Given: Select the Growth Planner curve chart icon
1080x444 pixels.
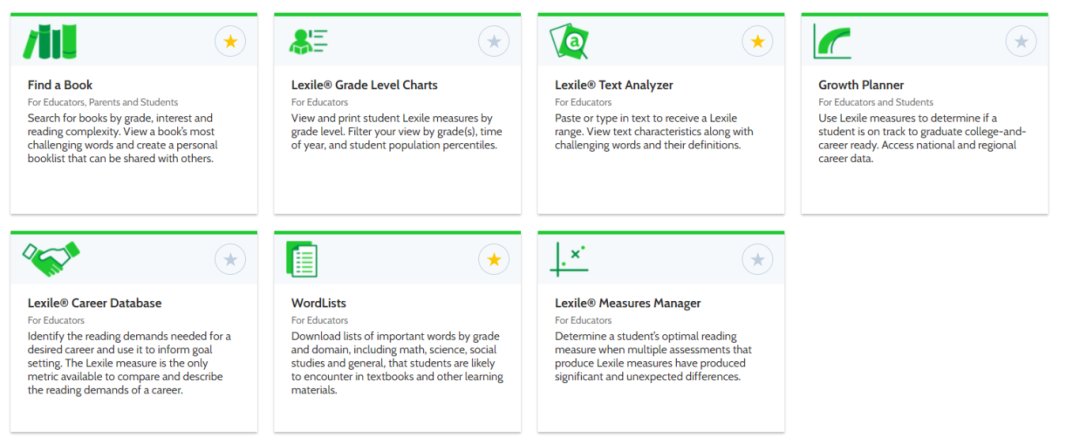Looking at the screenshot, I should pos(831,41).
